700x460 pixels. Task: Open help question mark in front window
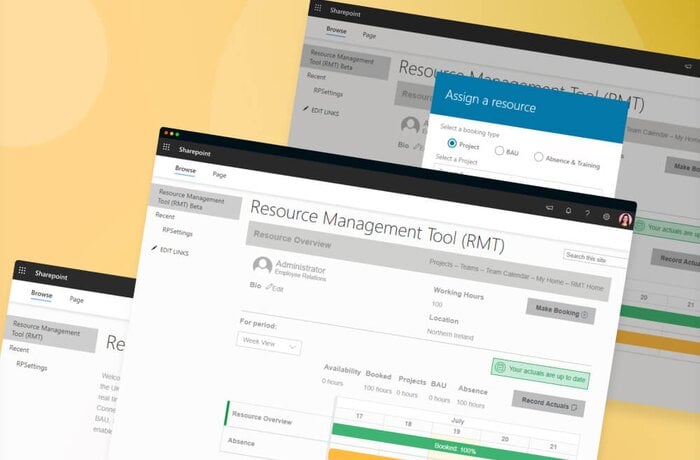588,213
